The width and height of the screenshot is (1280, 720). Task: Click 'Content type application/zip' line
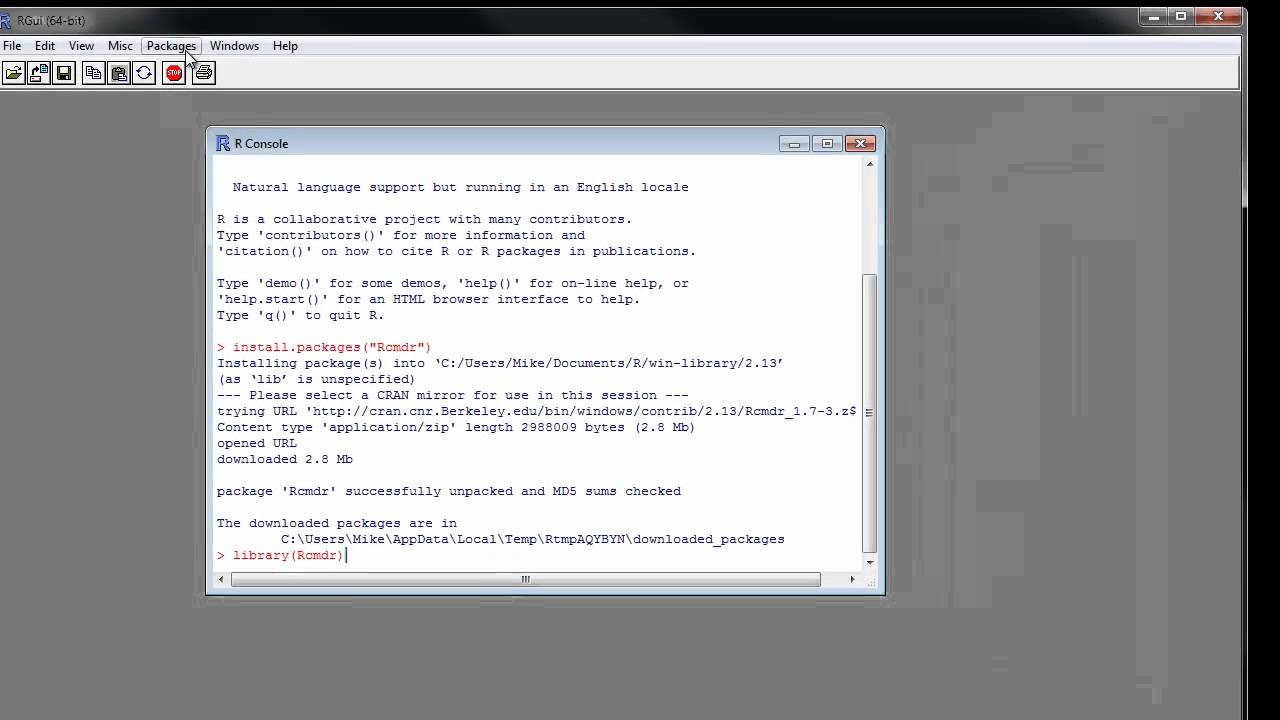point(456,427)
